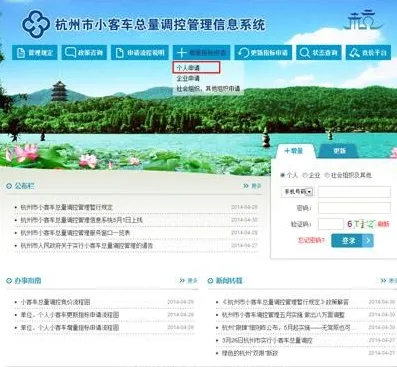Choose 个人申请 from the dropdown menu
This screenshot has height=367, width=397.
click(x=197, y=68)
